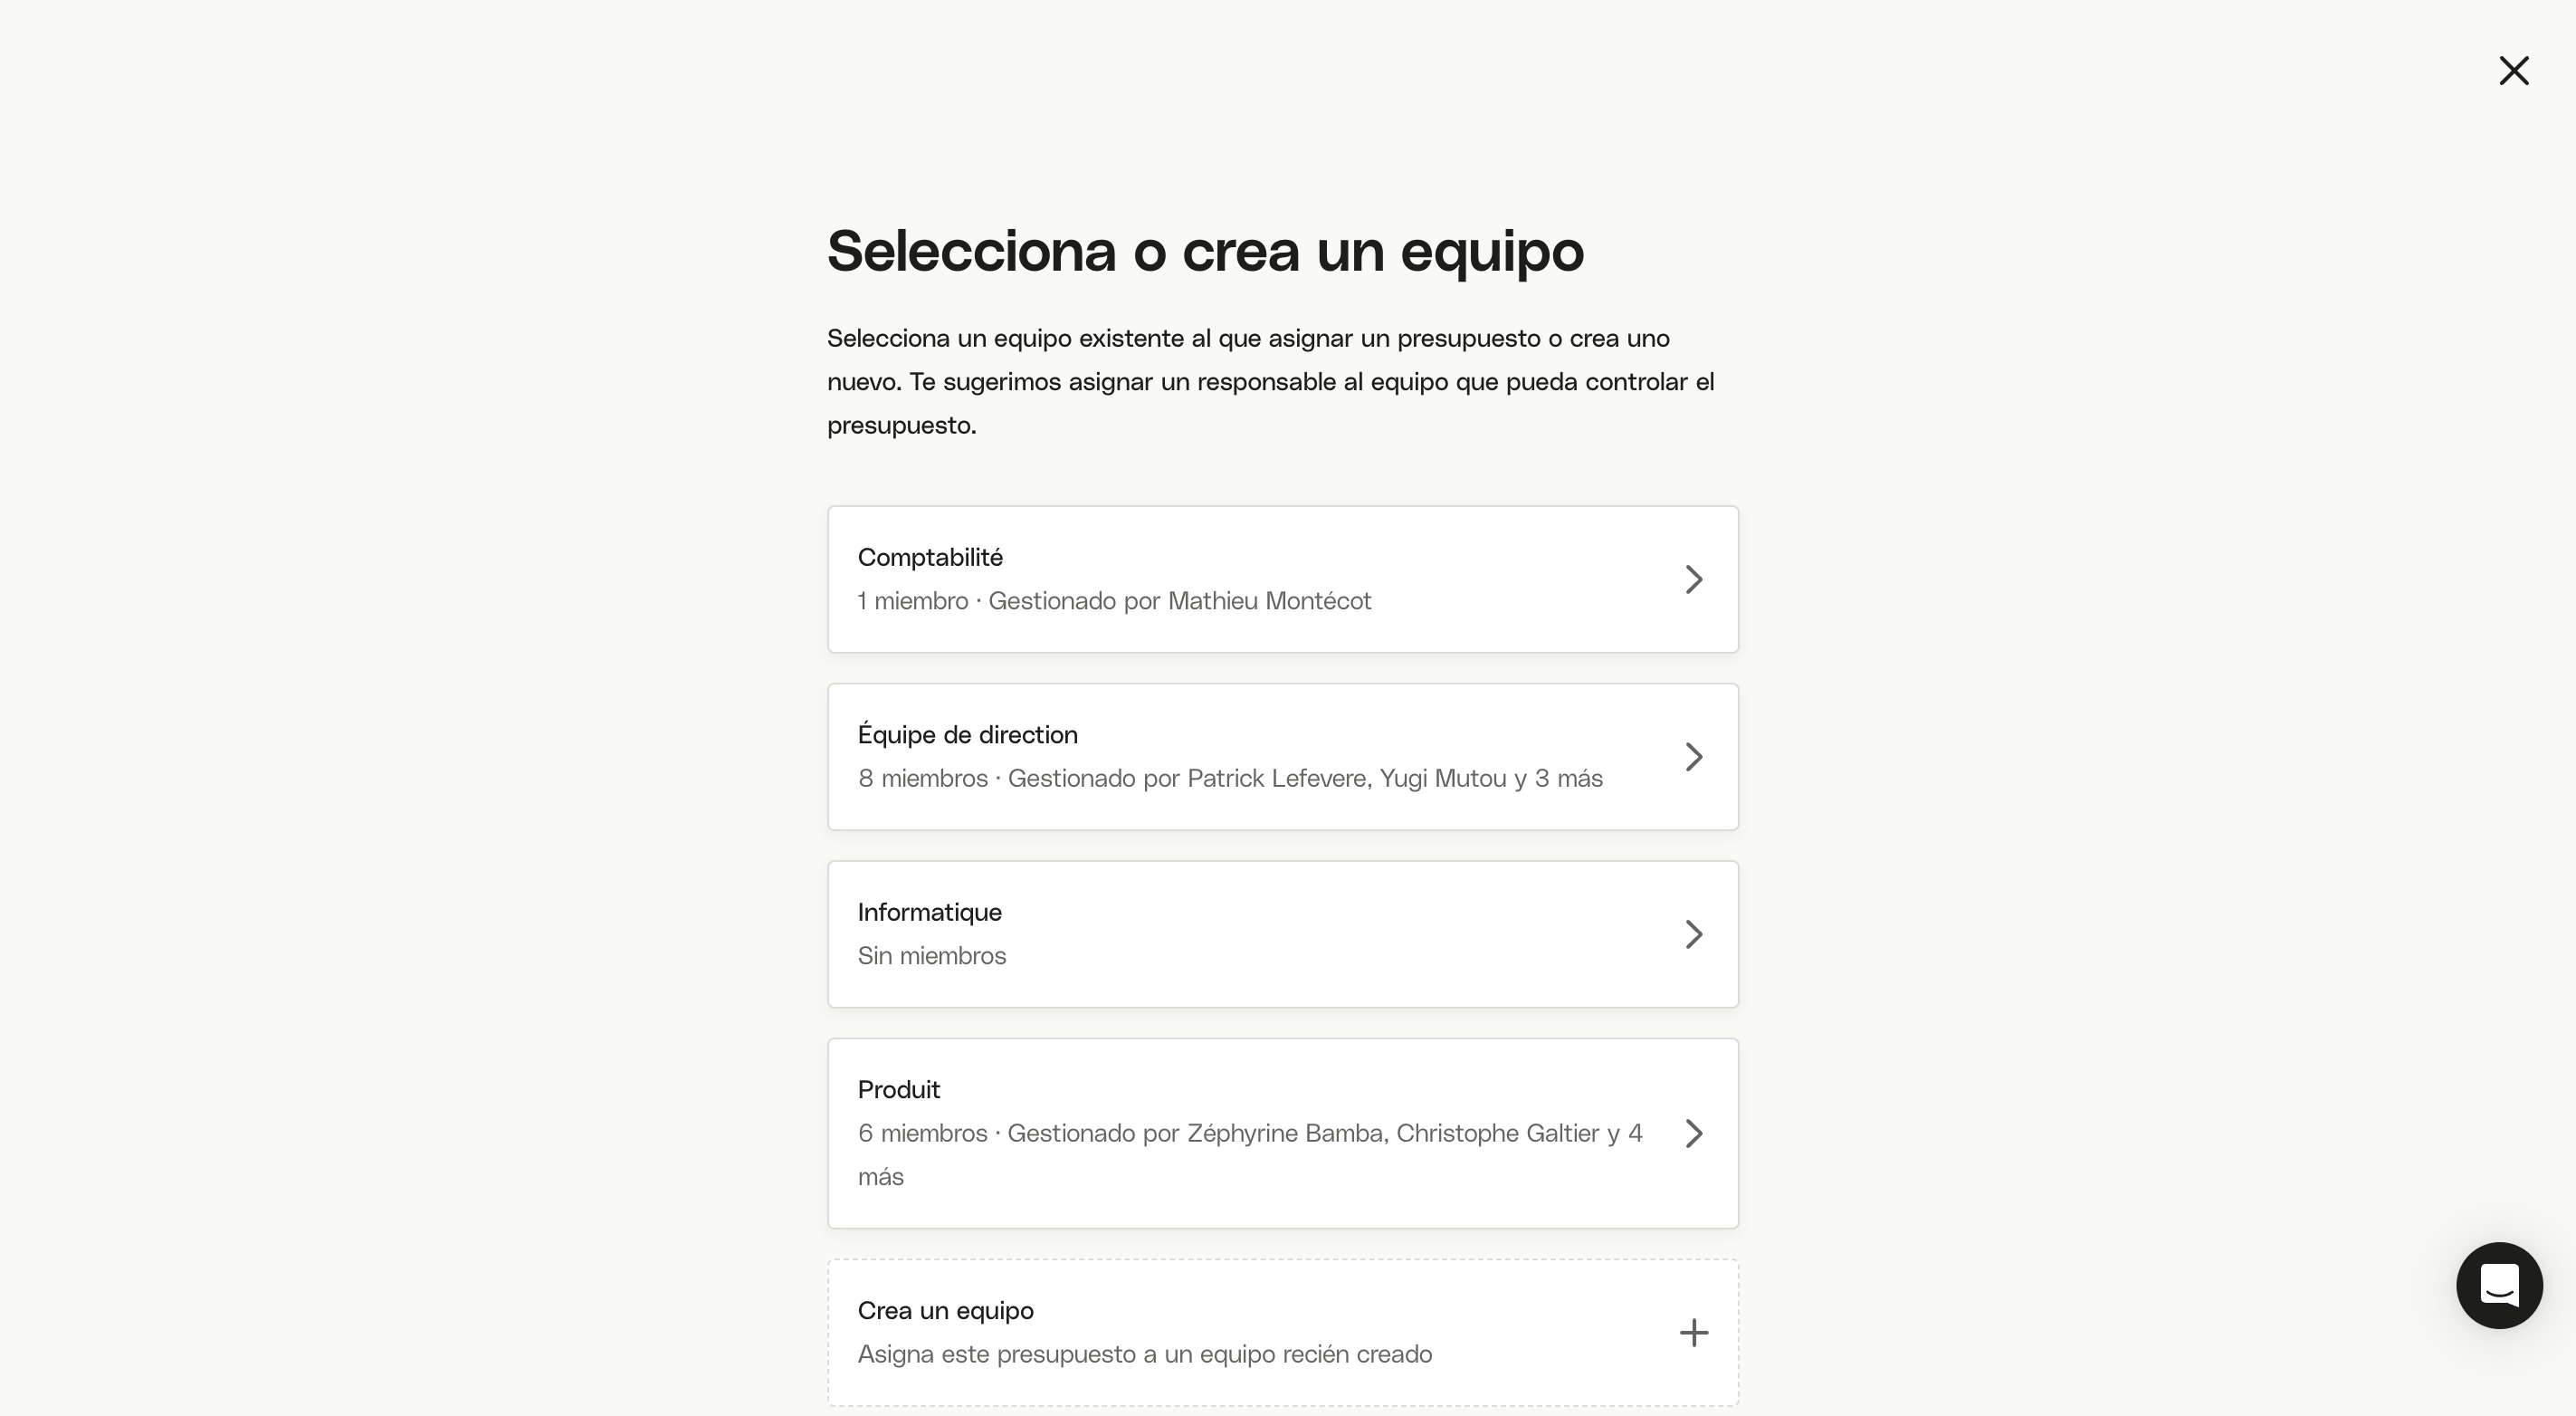Click the chevron arrow on the Comptabilité row
Screen dimensions: 2576x1416
pyautogui.click(x=1693, y=579)
